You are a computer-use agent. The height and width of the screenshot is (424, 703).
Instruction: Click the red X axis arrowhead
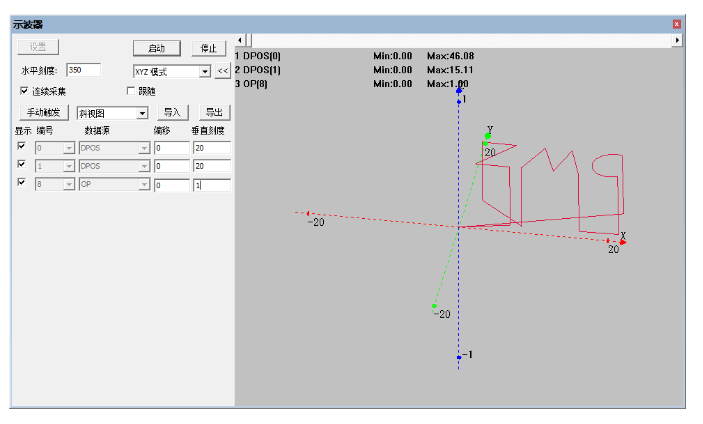point(623,242)
